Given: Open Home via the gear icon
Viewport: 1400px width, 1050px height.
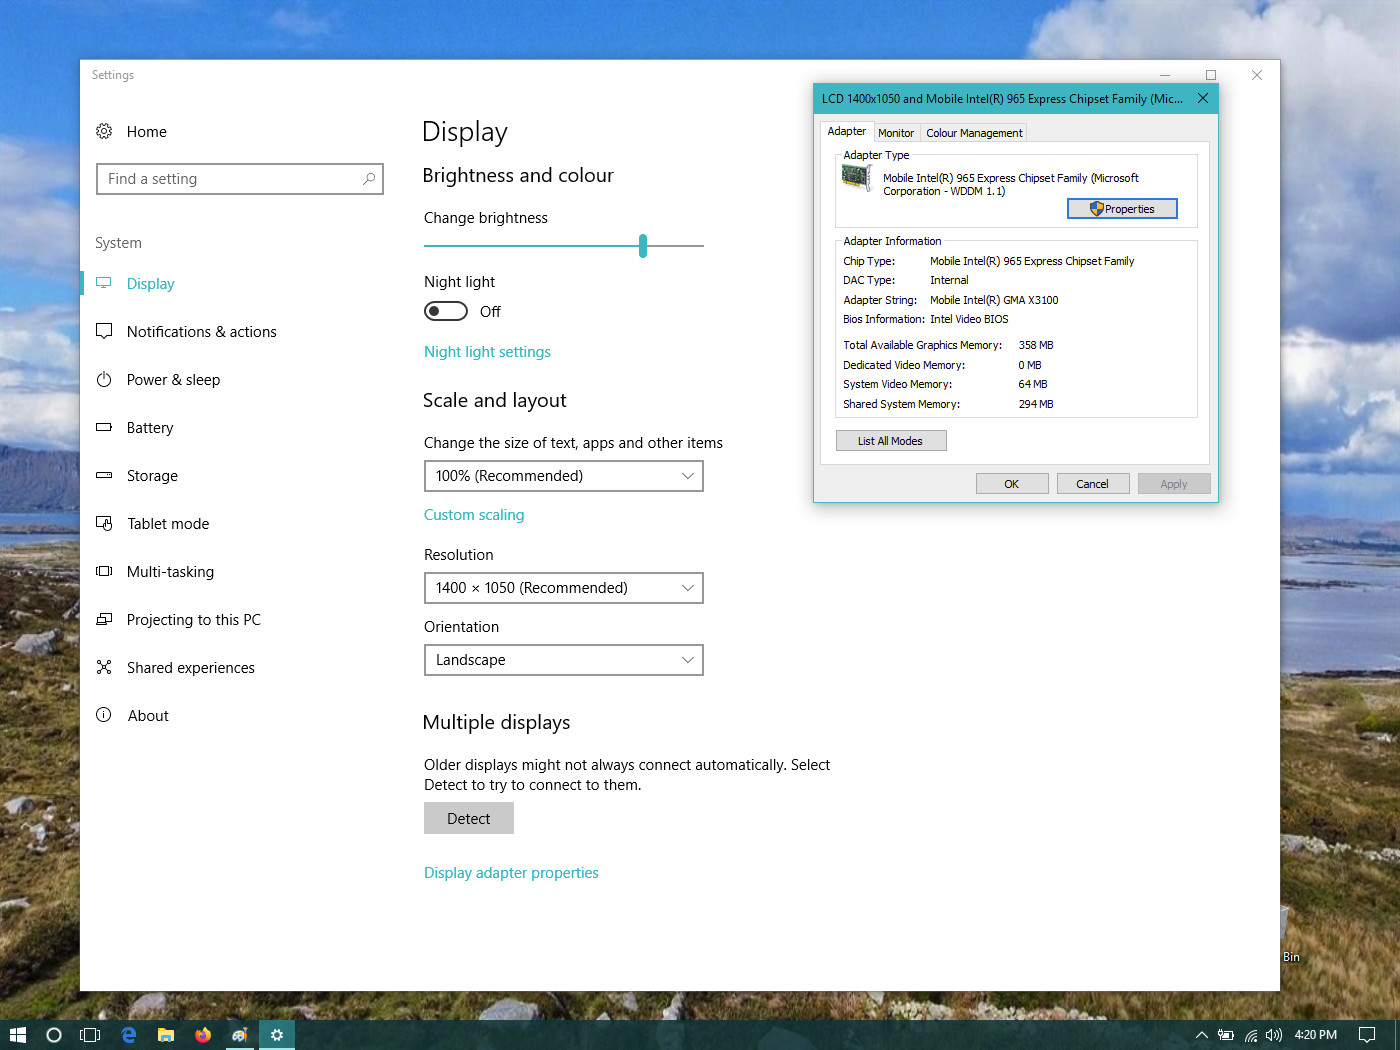Looking at the screenshot, I should pos(104,131).
